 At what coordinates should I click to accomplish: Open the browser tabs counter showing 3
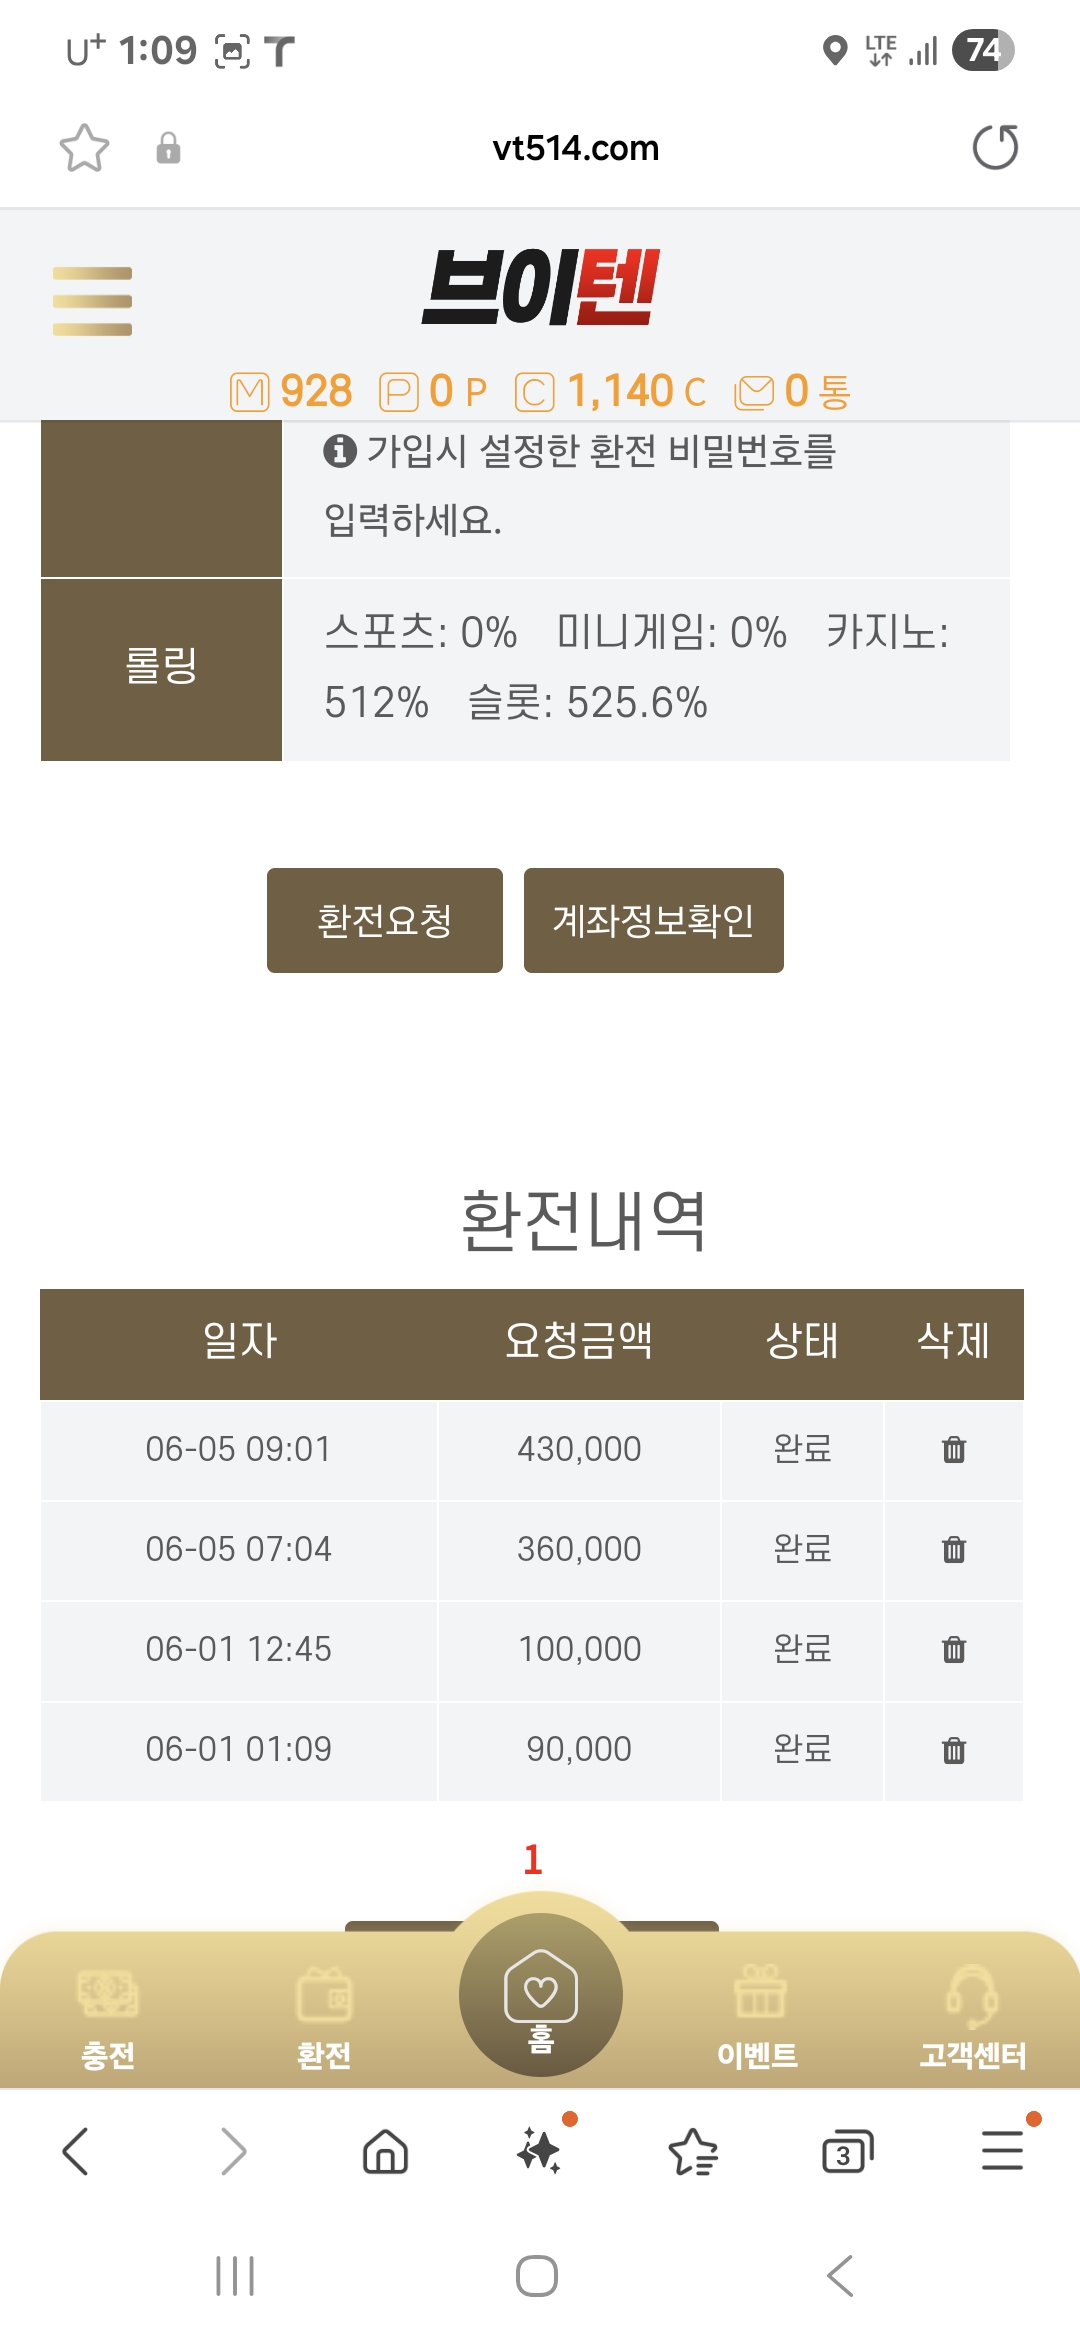pos(847,2151)
